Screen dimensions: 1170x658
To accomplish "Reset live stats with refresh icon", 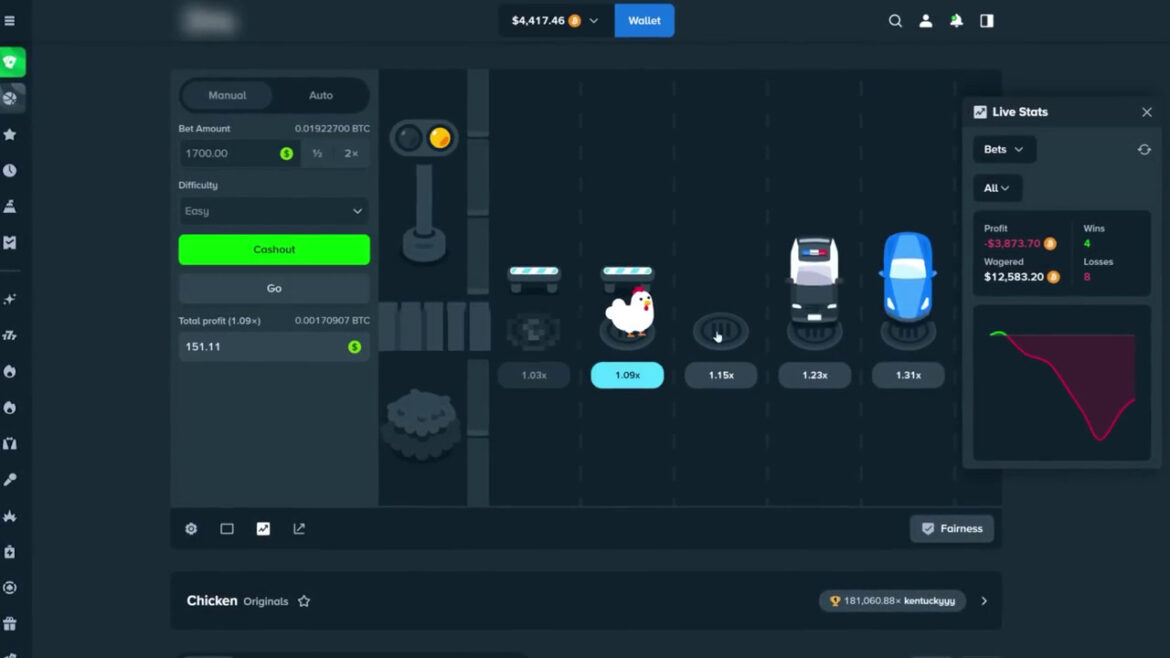I will pyautogui.click(x=1144, y=149).
